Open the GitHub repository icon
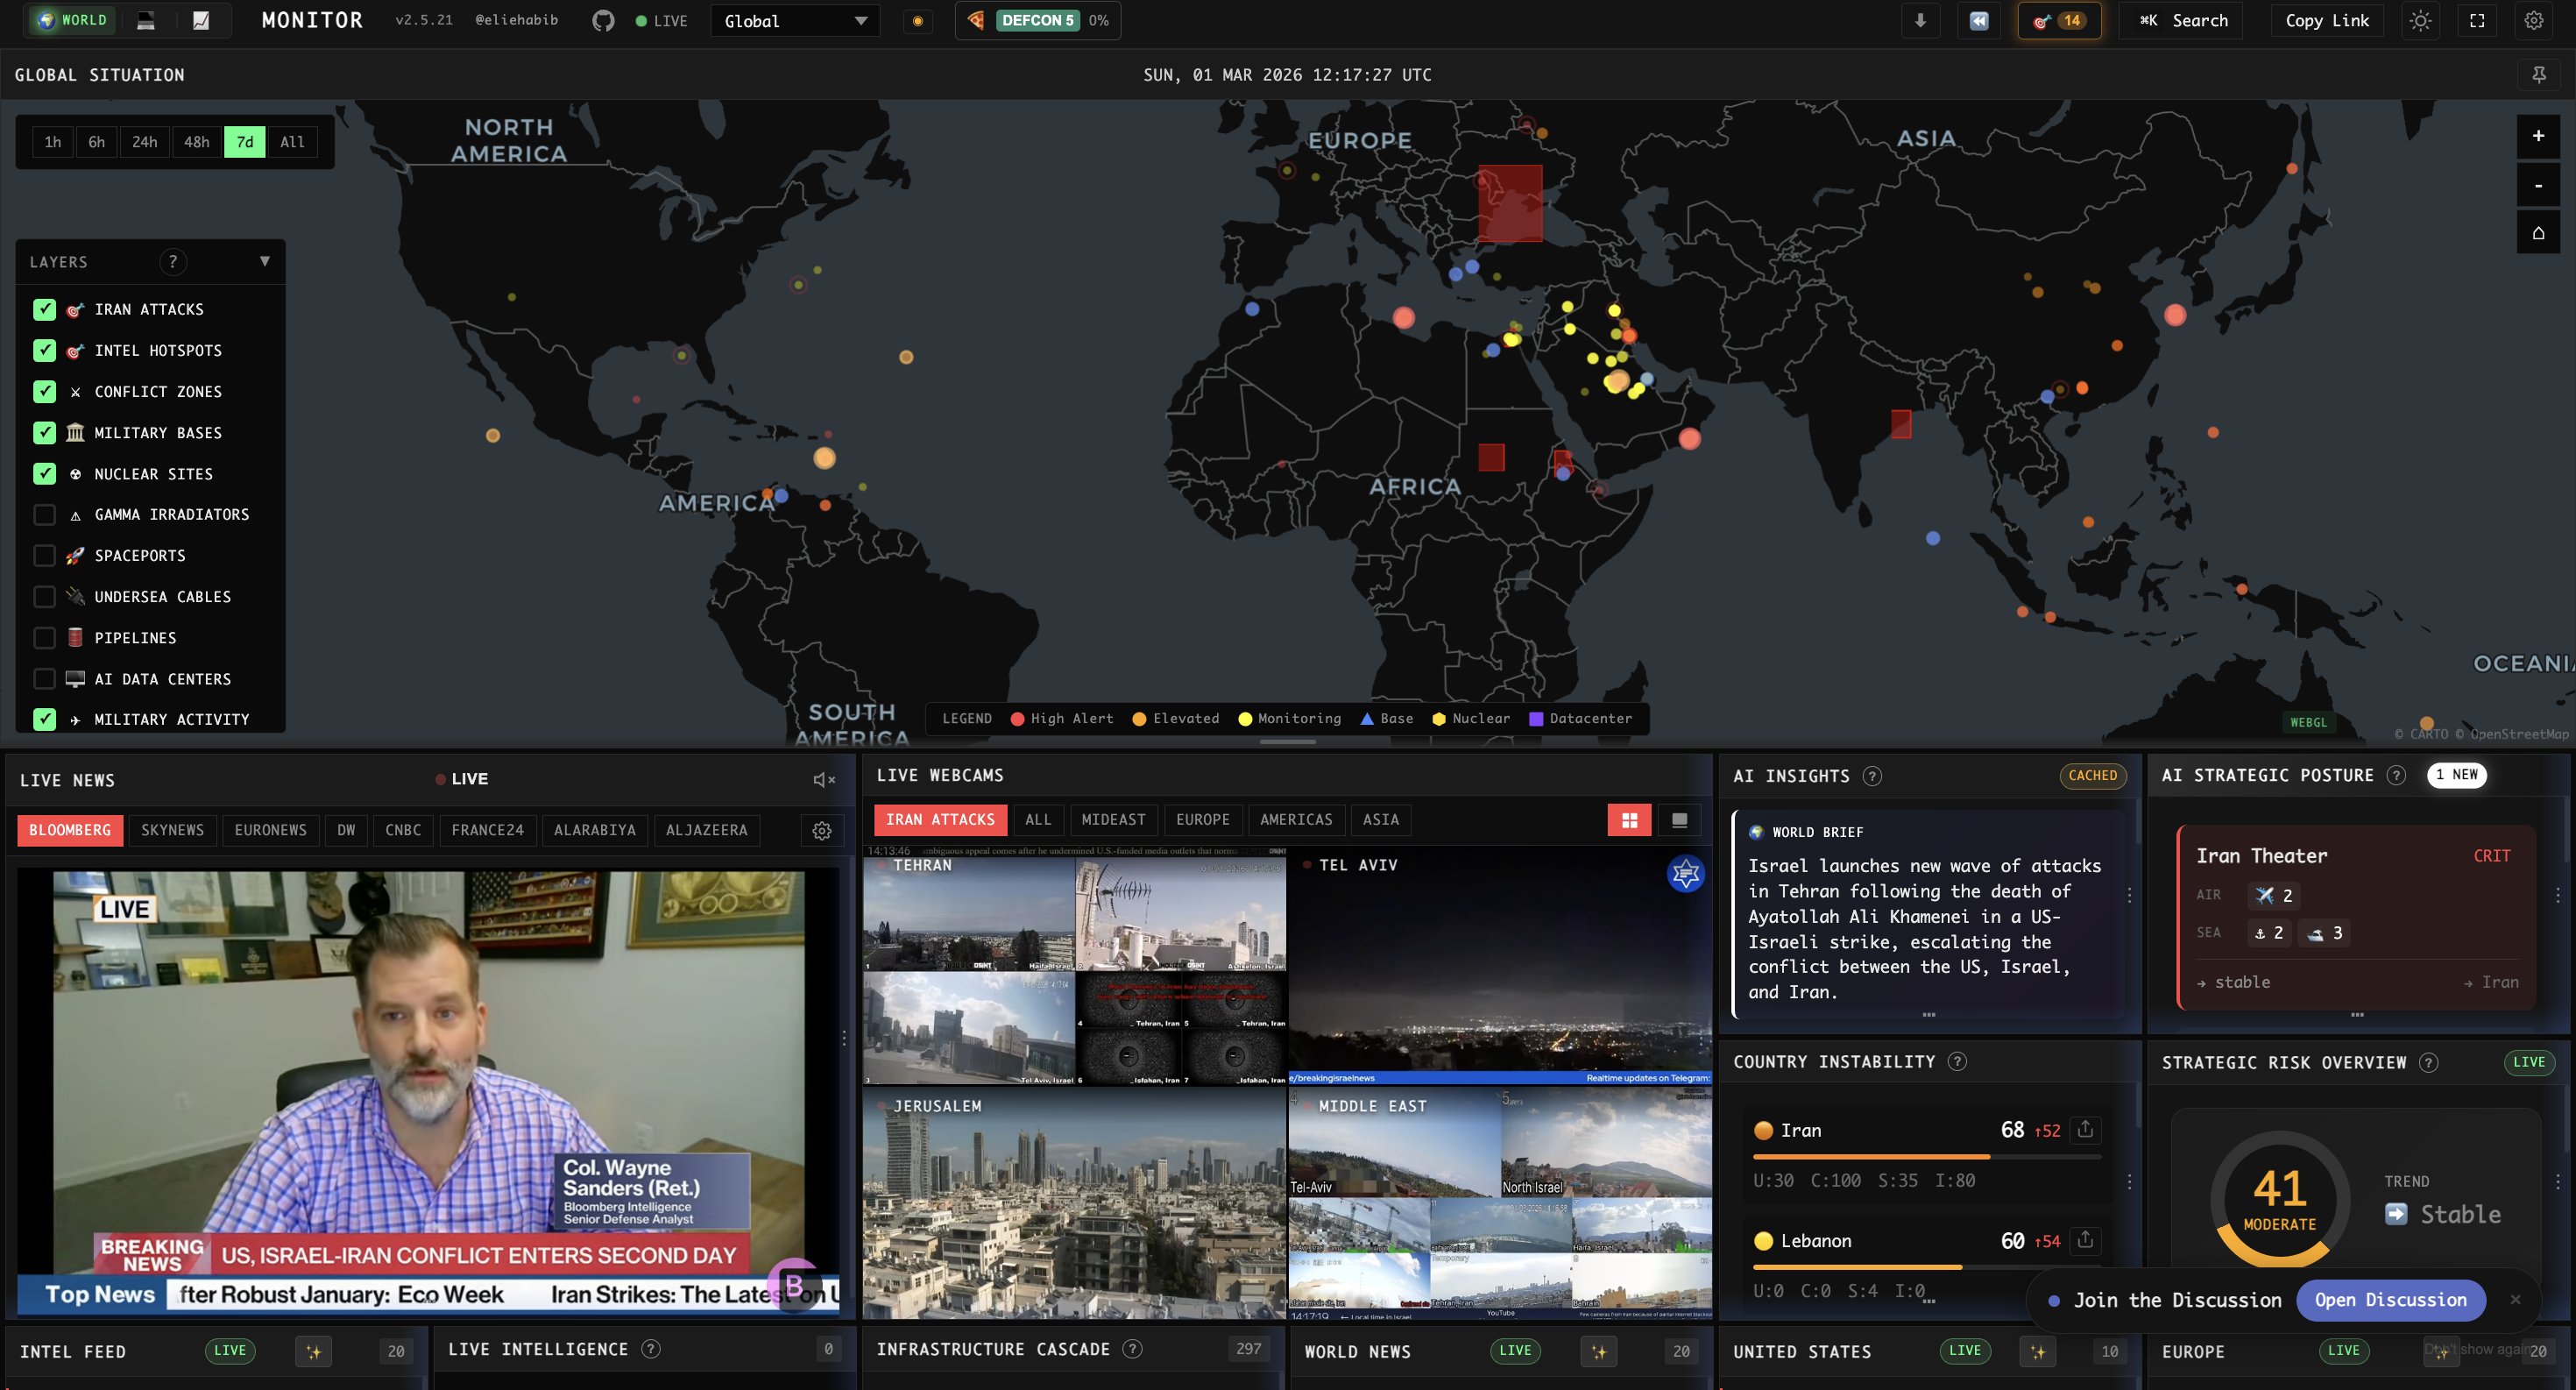The height and width of the screenshot is (1390, 2576). click(603, 21)
